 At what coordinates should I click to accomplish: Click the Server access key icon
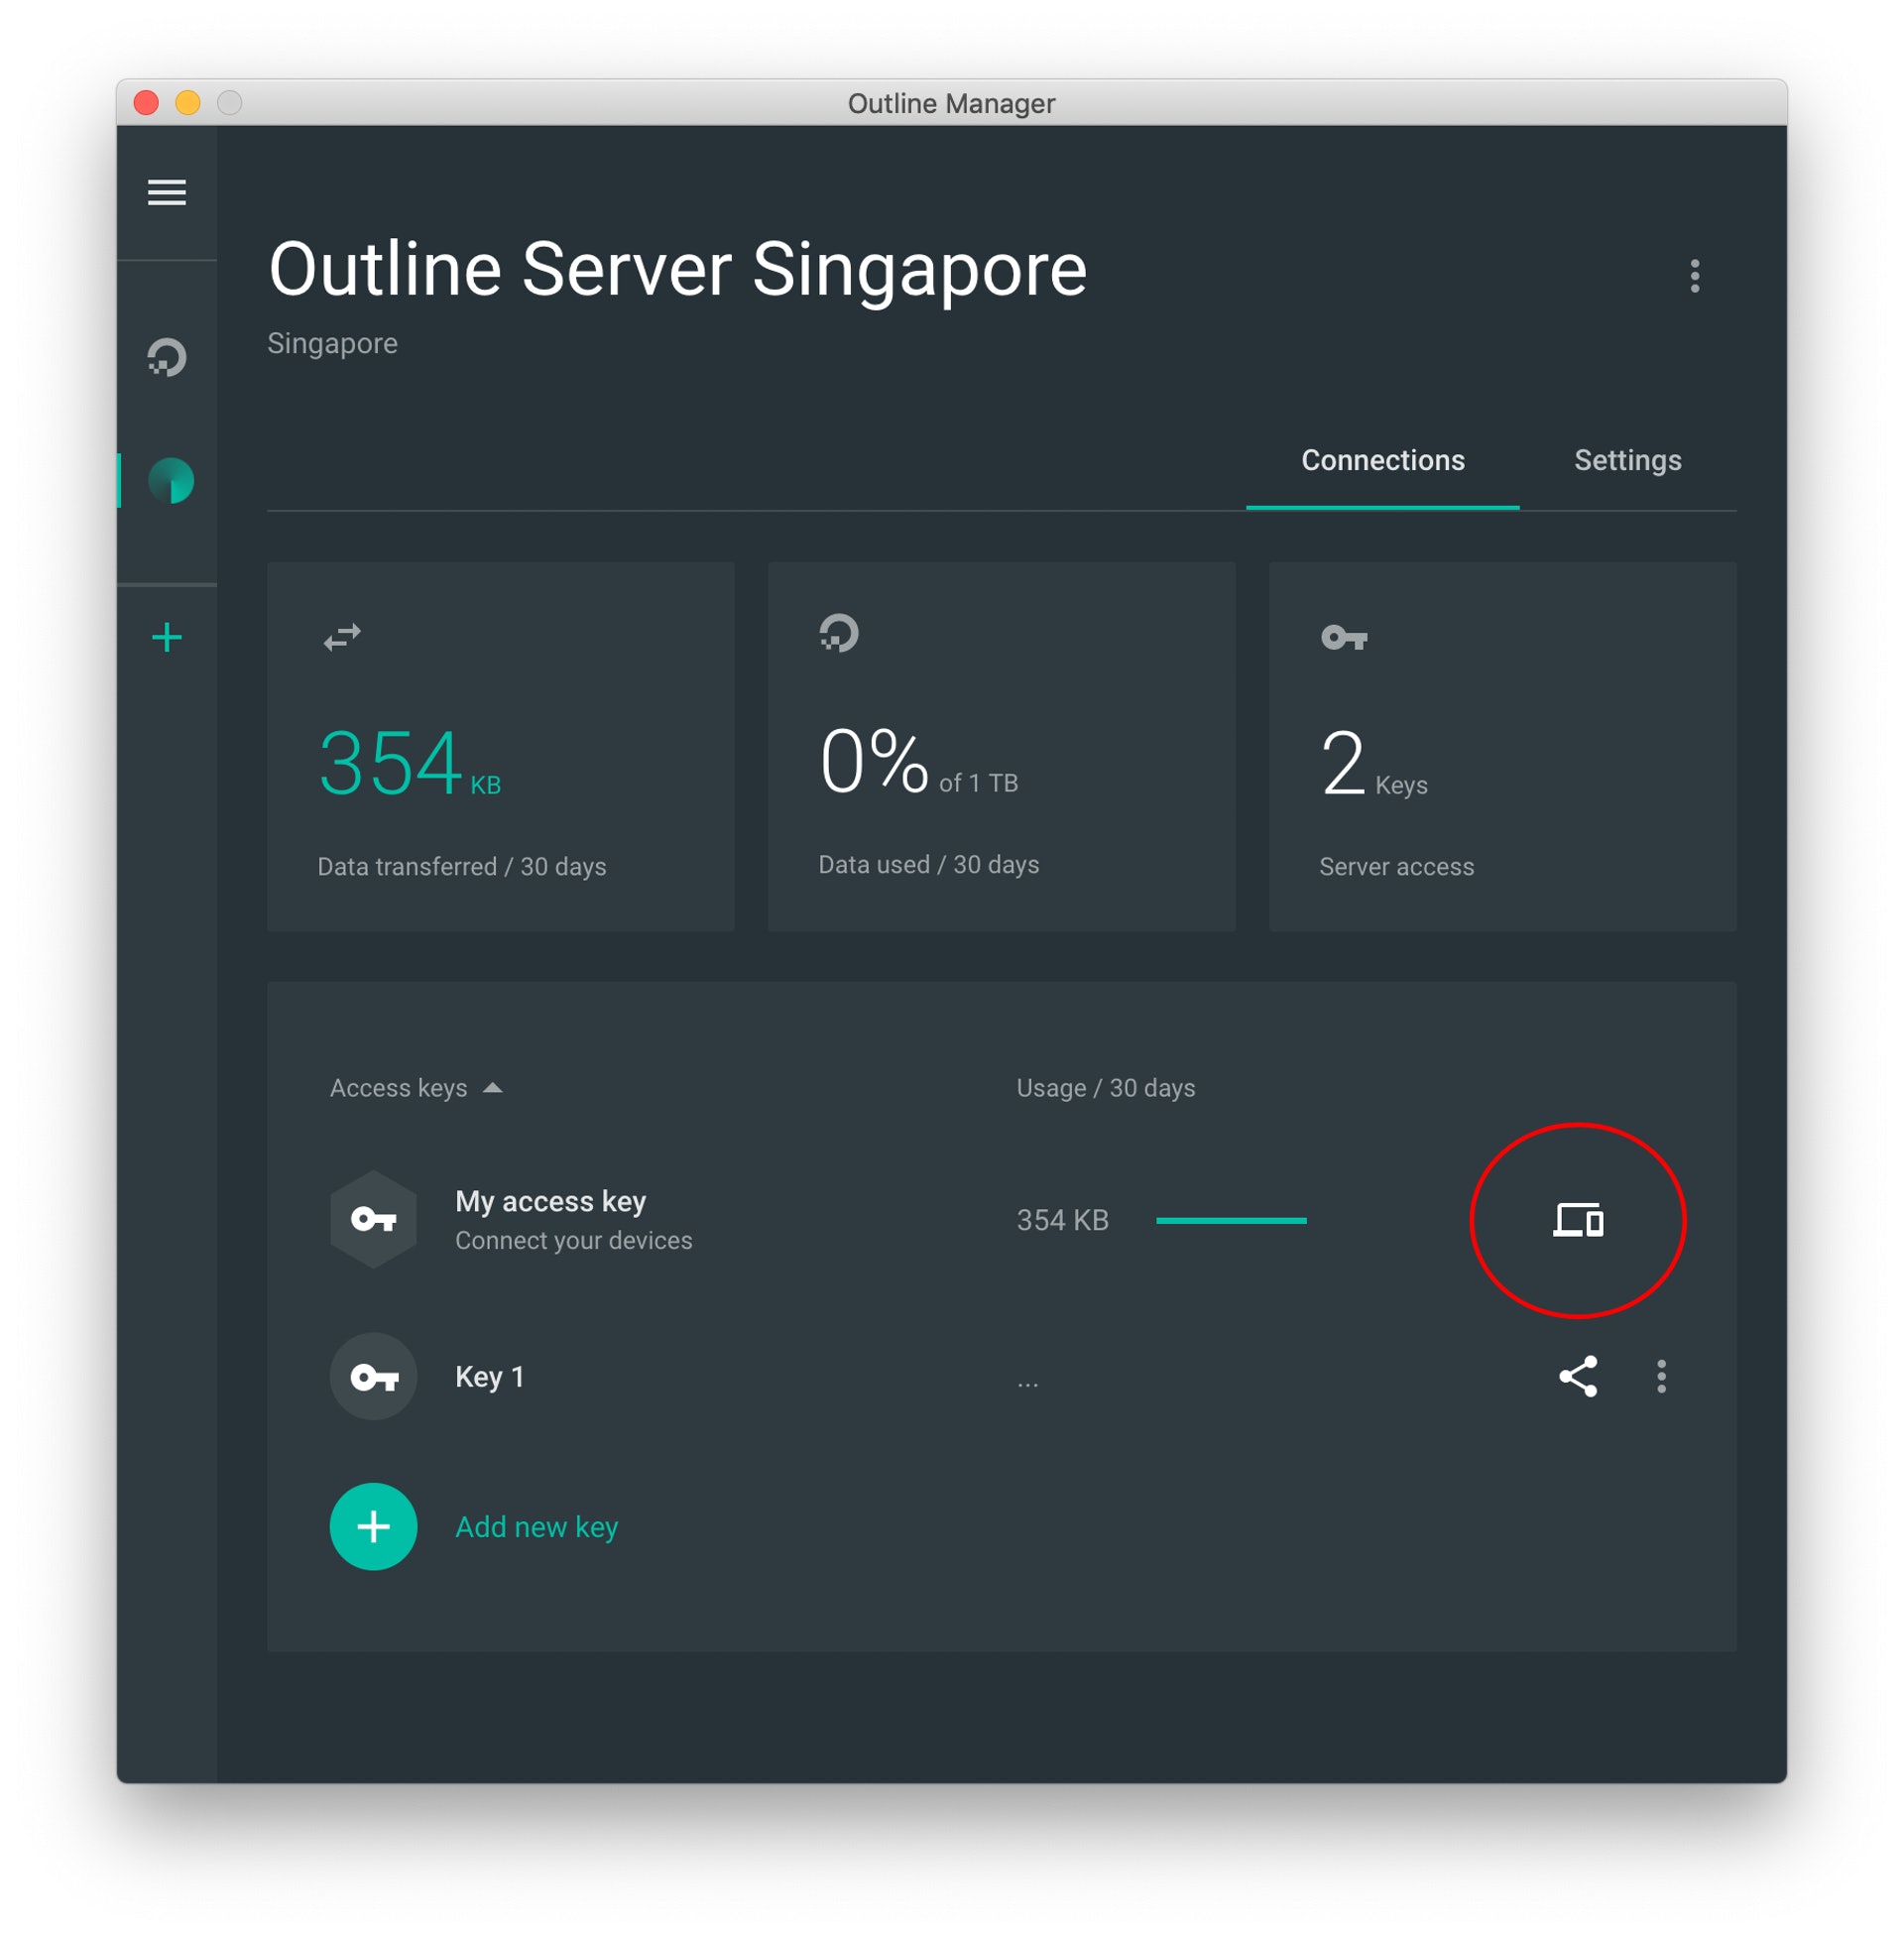pyautogui.click(x=1344, y=637)
